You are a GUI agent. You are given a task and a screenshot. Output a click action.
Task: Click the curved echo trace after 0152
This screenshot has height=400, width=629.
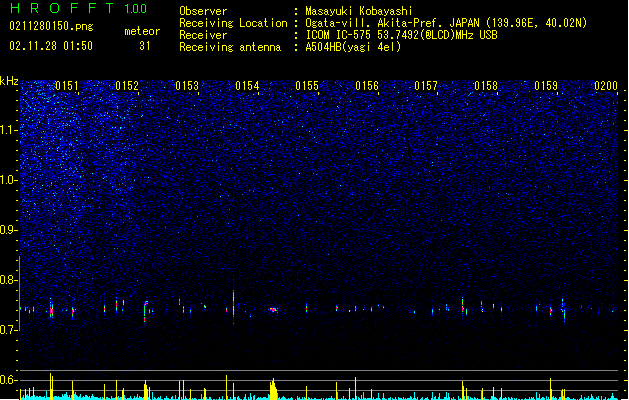[x=146, y=311]
